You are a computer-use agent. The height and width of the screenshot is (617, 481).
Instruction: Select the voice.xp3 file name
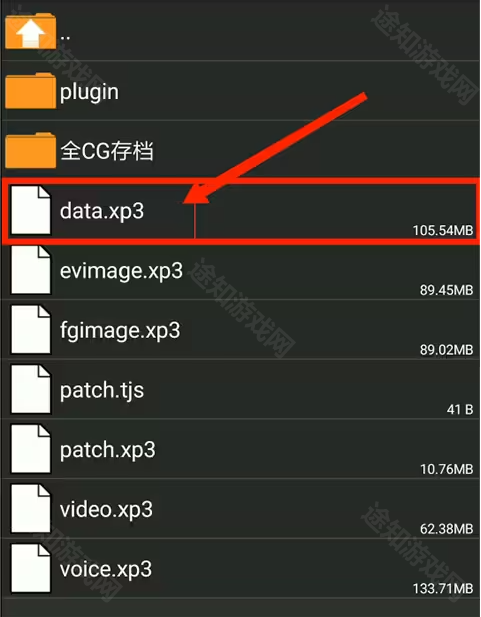pyautogui.click(x=106, y=569)
